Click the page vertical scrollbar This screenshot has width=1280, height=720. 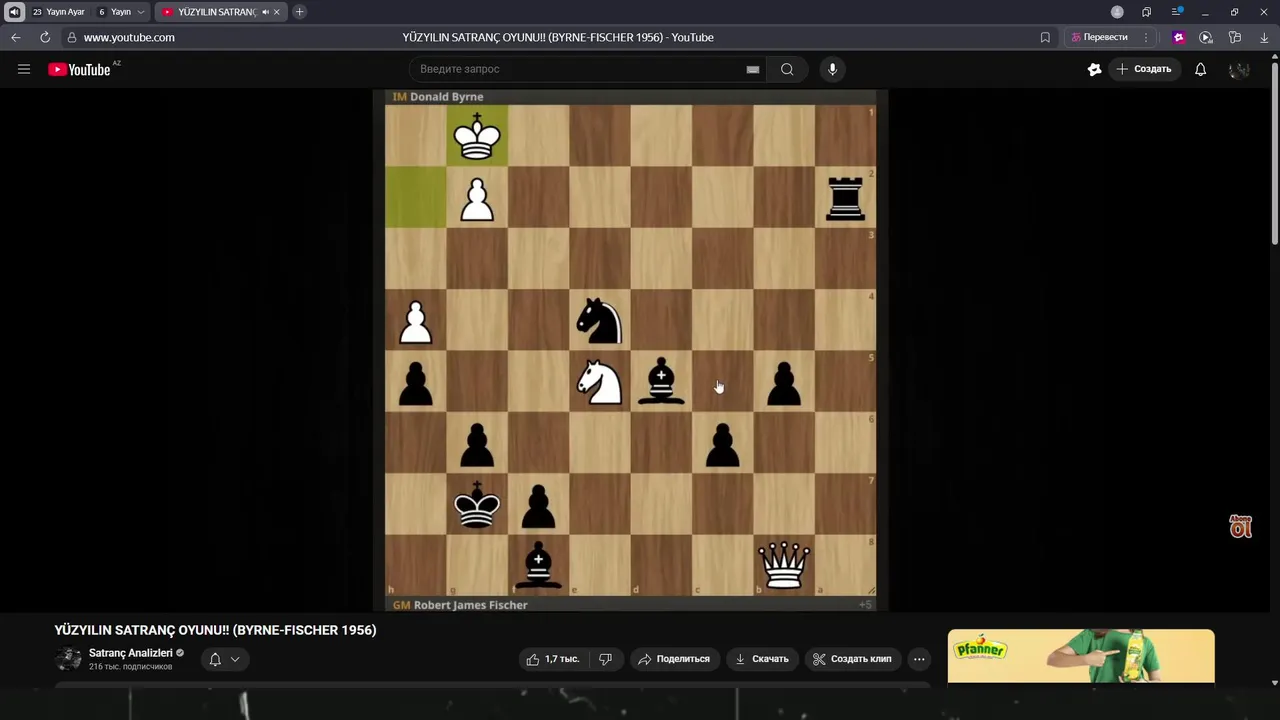(x=1274, y=156)
